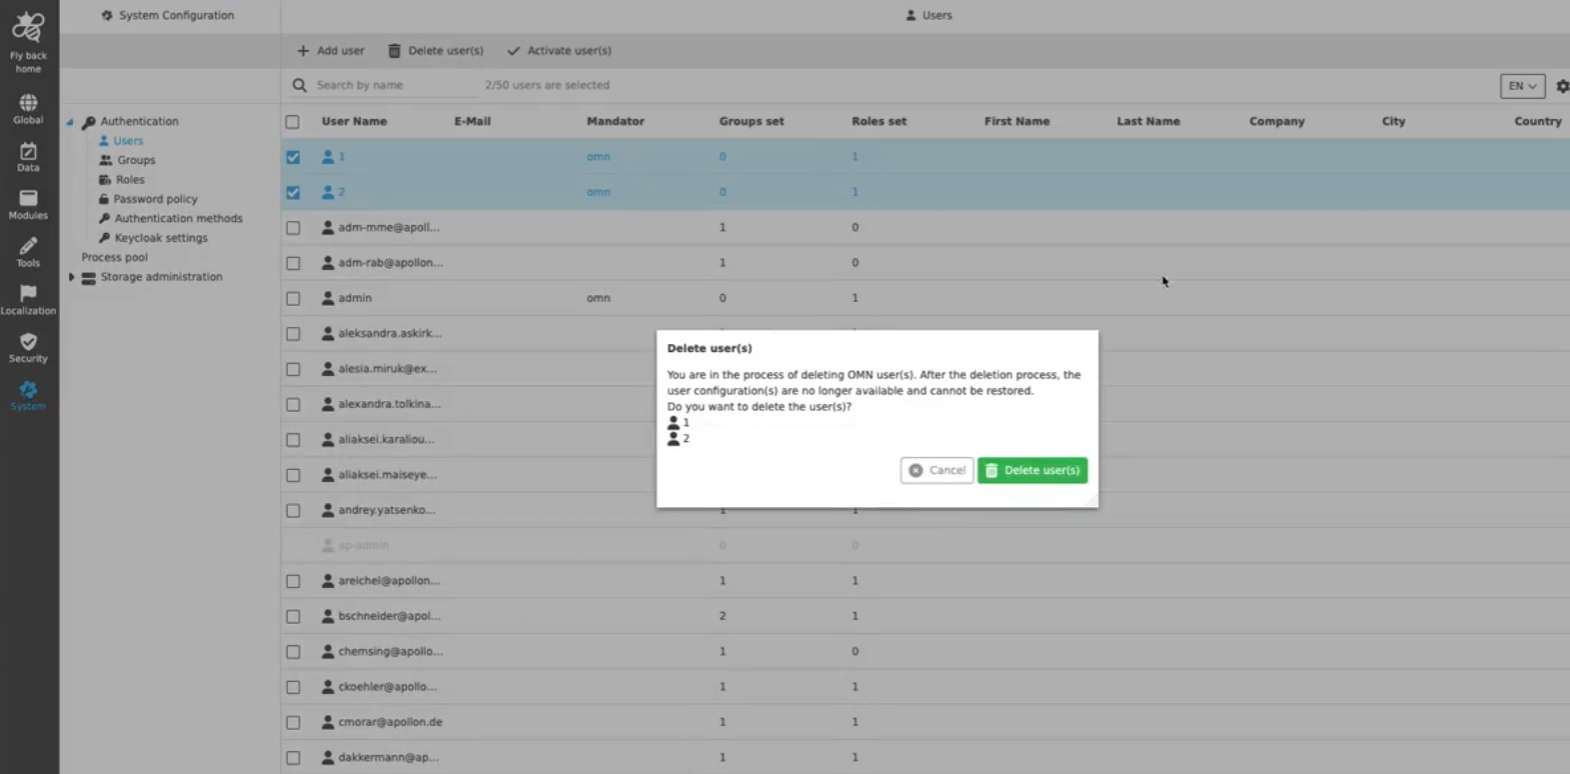The image size is (1570, 774).
Task: Collapse the Authentication tree node
Action: 70,122
